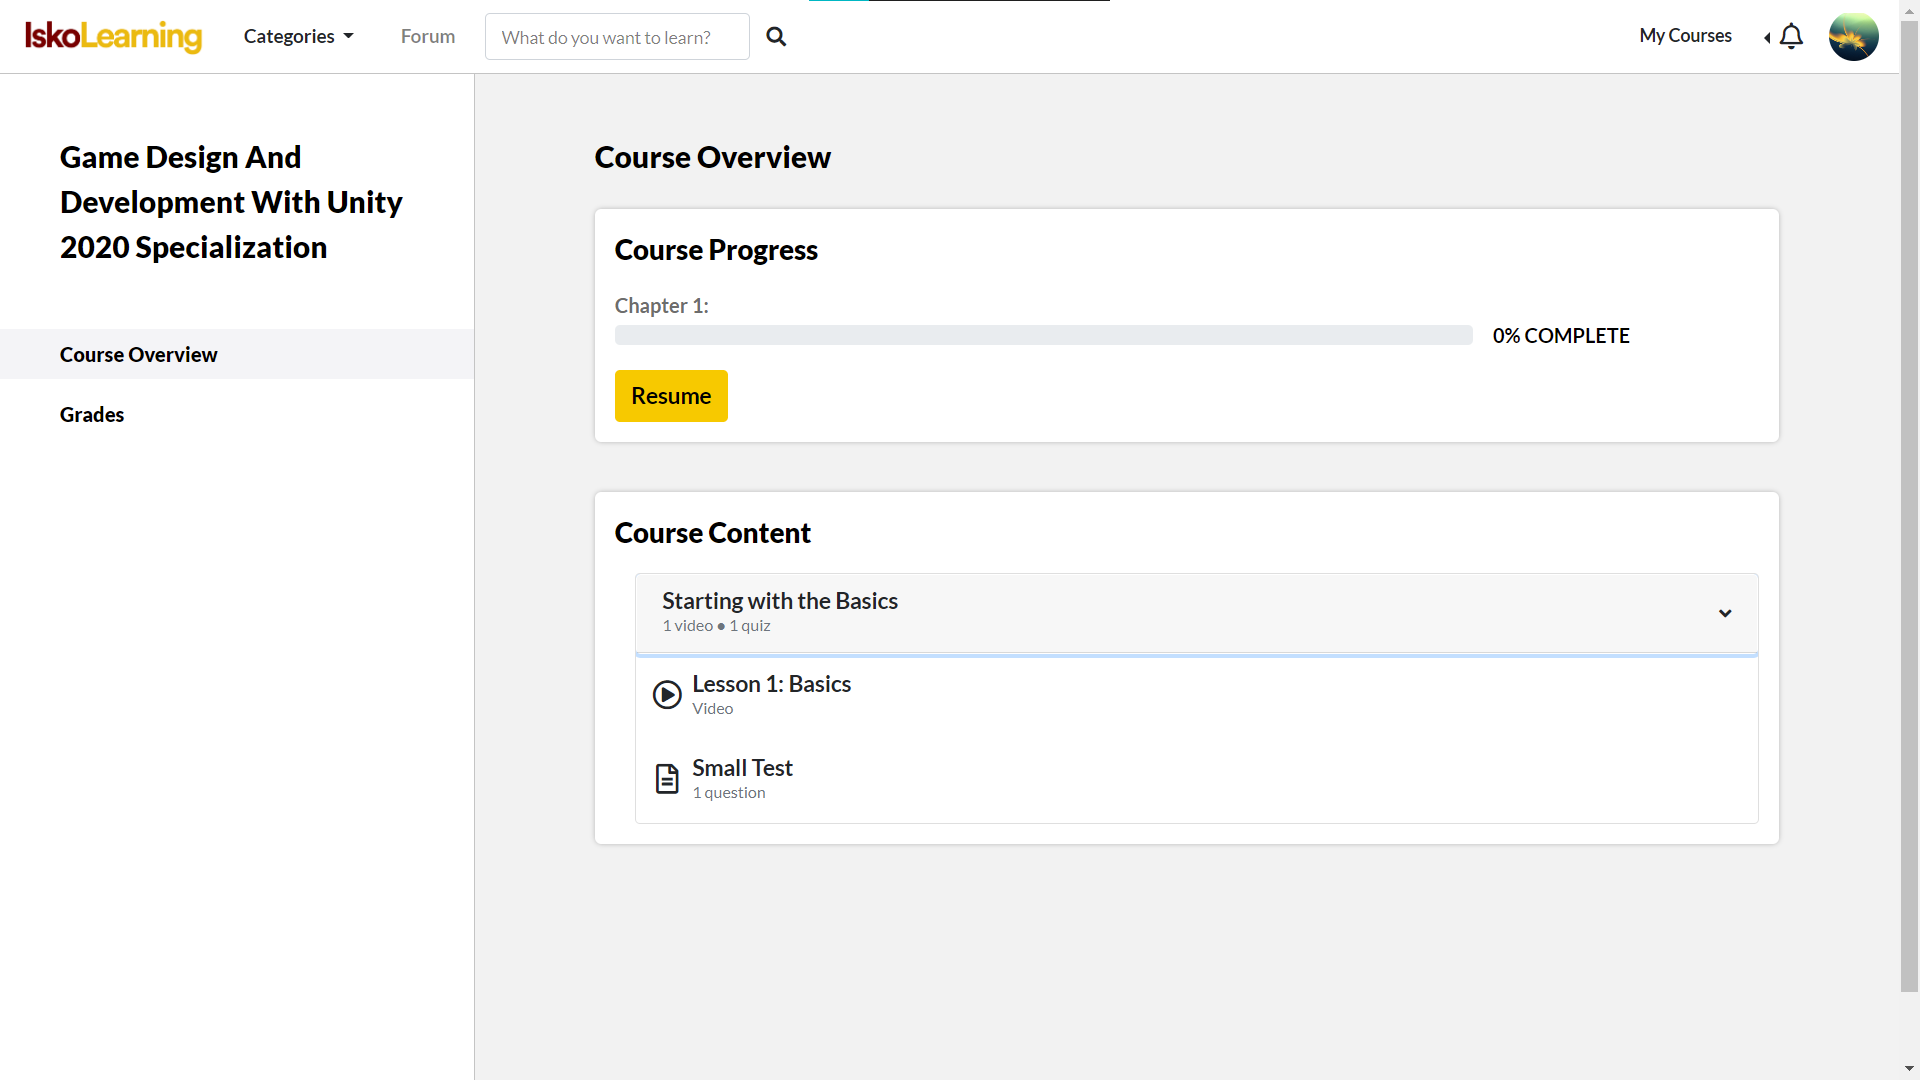Focus the 'What do you want to learn?' field
This screenshot has width=1920, height=1080.
(617, 37)
